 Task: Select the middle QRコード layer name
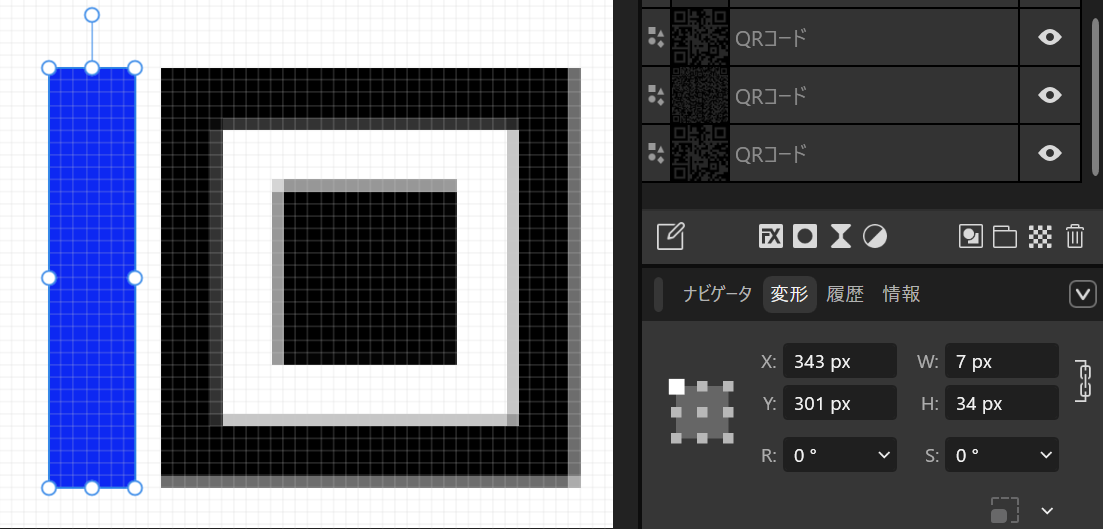pos(770,95)
